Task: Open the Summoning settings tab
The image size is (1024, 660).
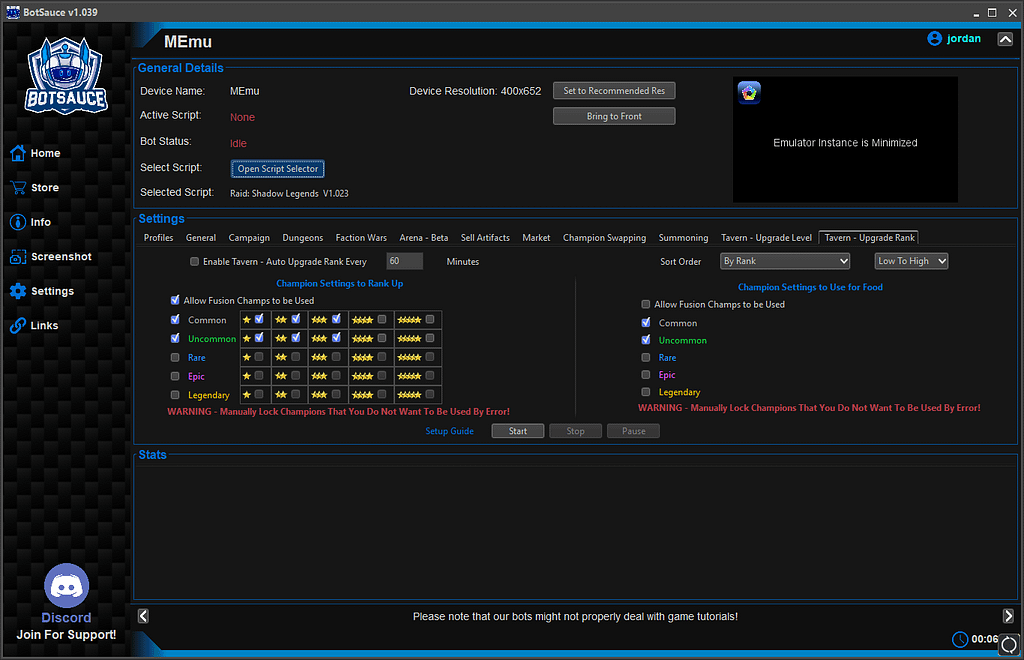Action: pos(682,237)
